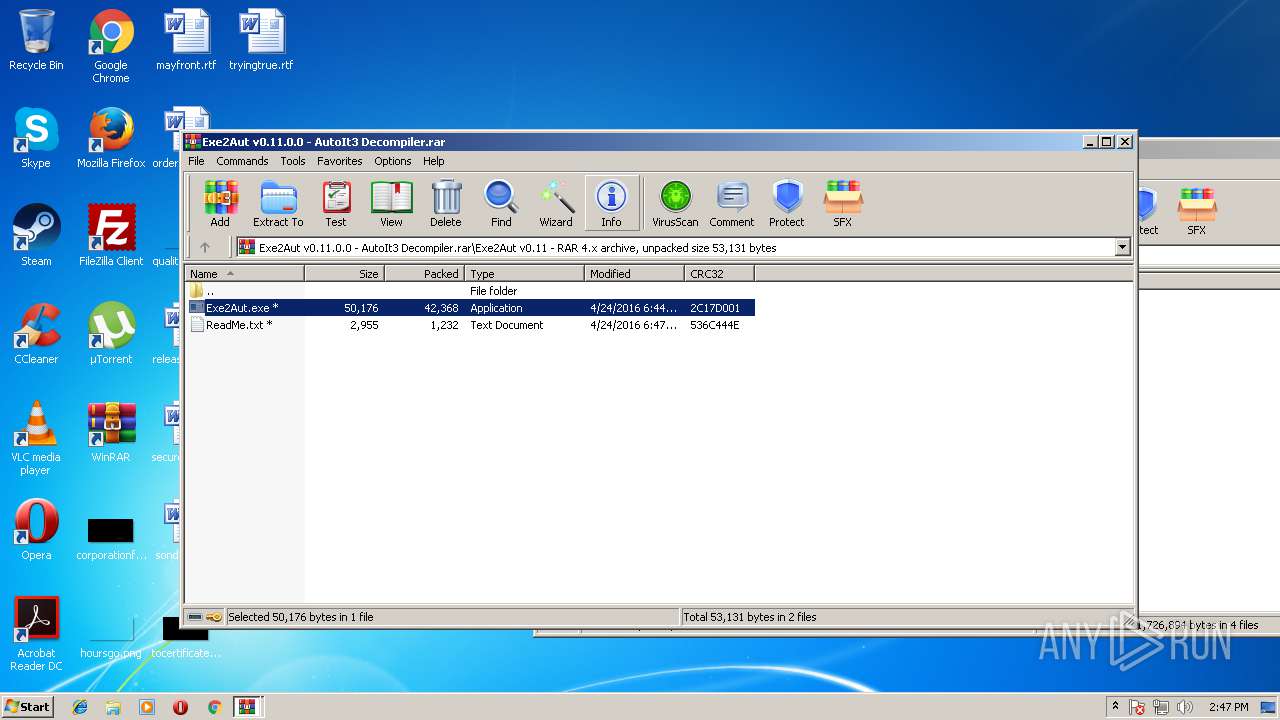Sort by the Packed column header

(x=425, y=273)
